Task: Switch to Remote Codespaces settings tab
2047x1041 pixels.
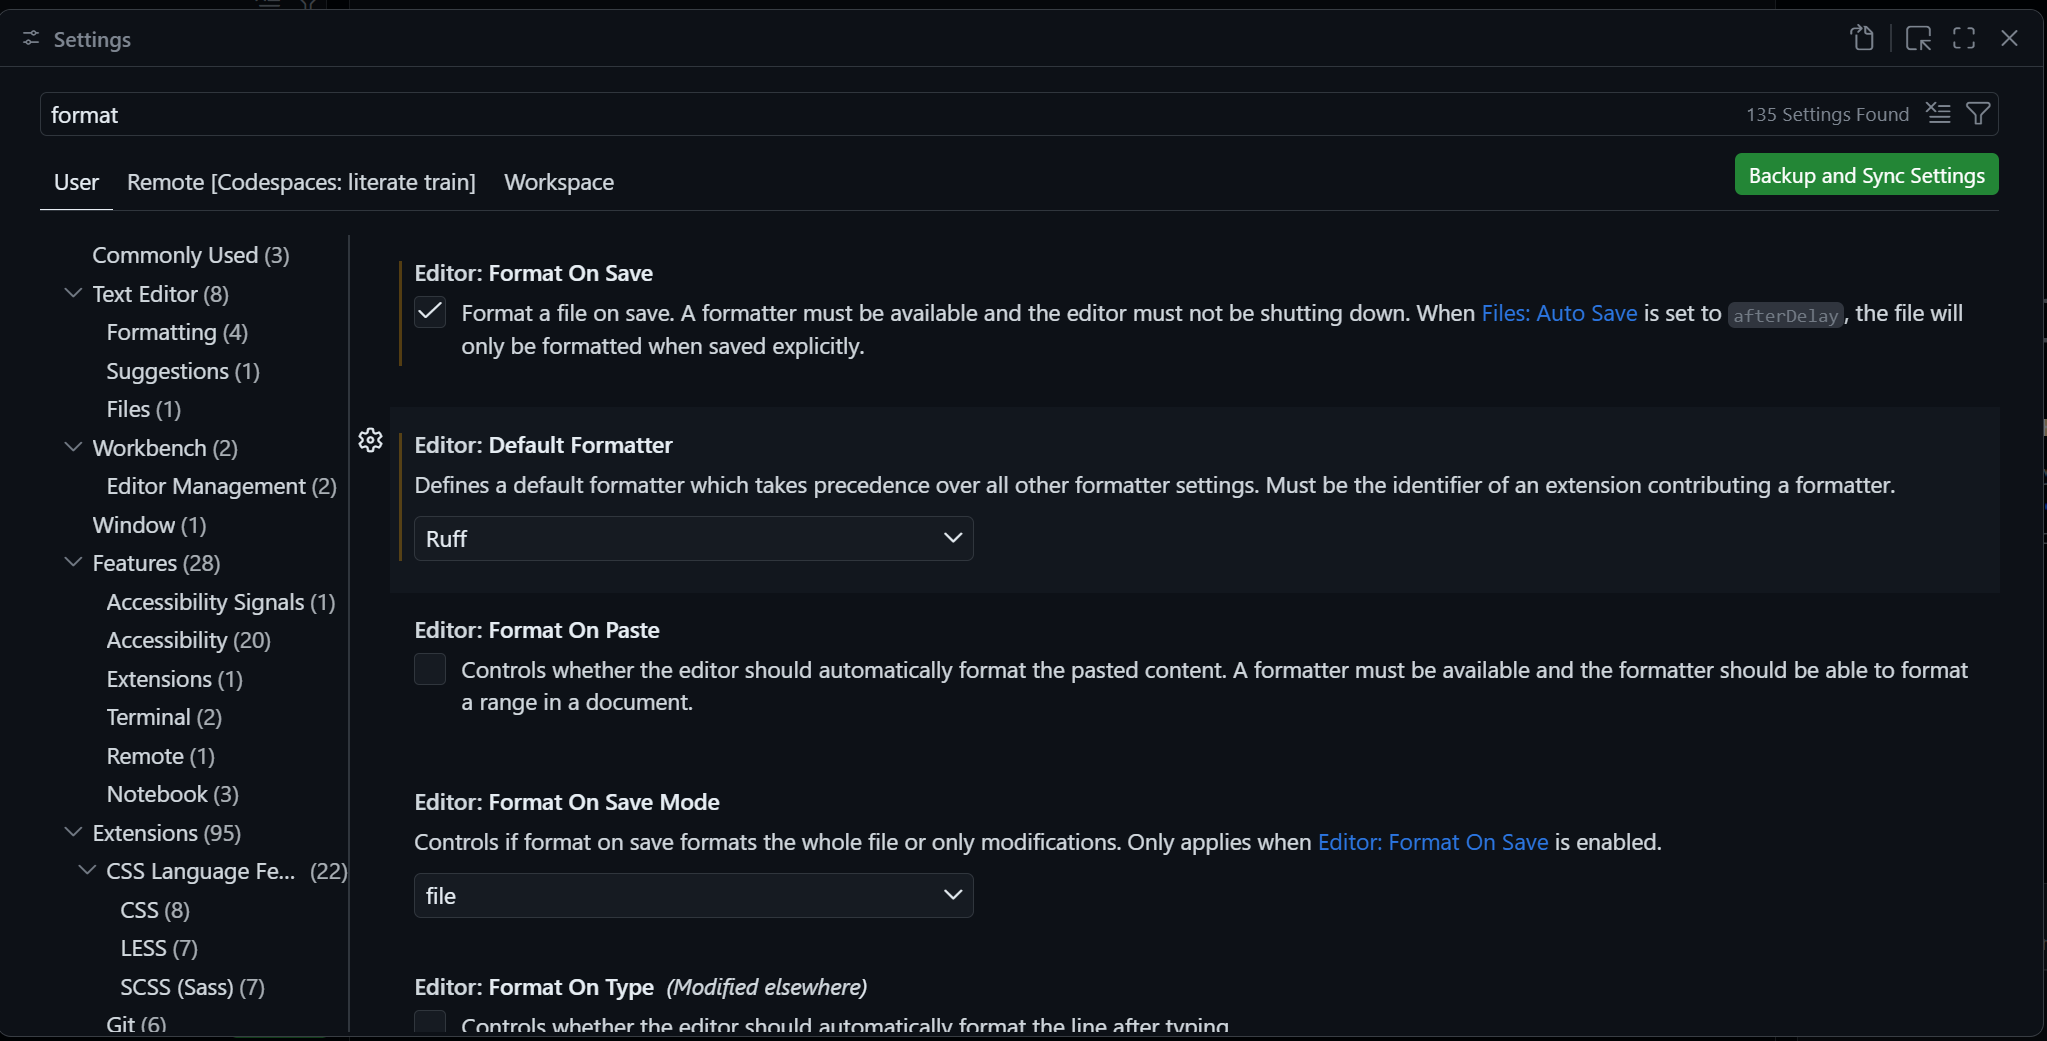Action: 301,182
